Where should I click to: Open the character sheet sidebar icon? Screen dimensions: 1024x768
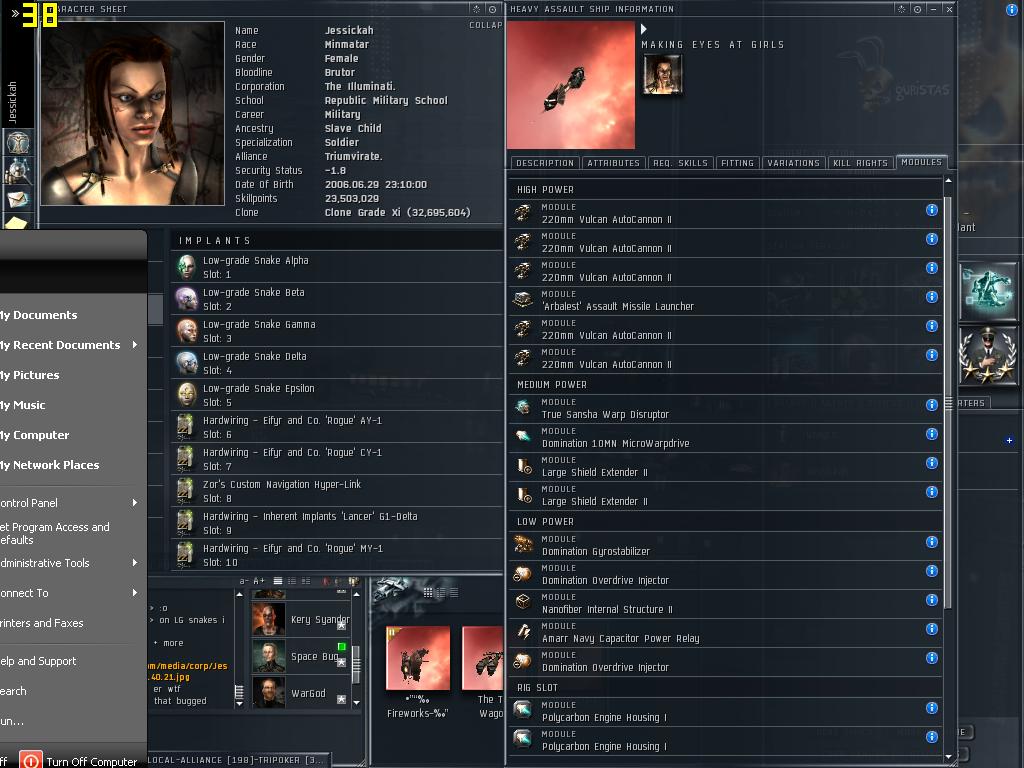click(x=18, y=143)
